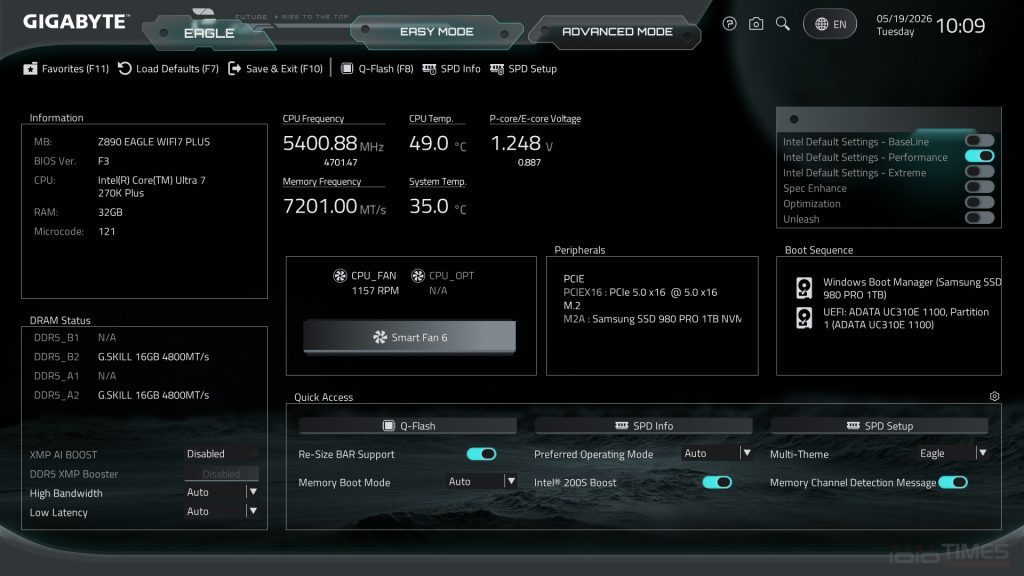This screenshot has width=1024, height=576.
Task: Click the 7201.00 MT/s memory frequency value
Action: (334, 206)
